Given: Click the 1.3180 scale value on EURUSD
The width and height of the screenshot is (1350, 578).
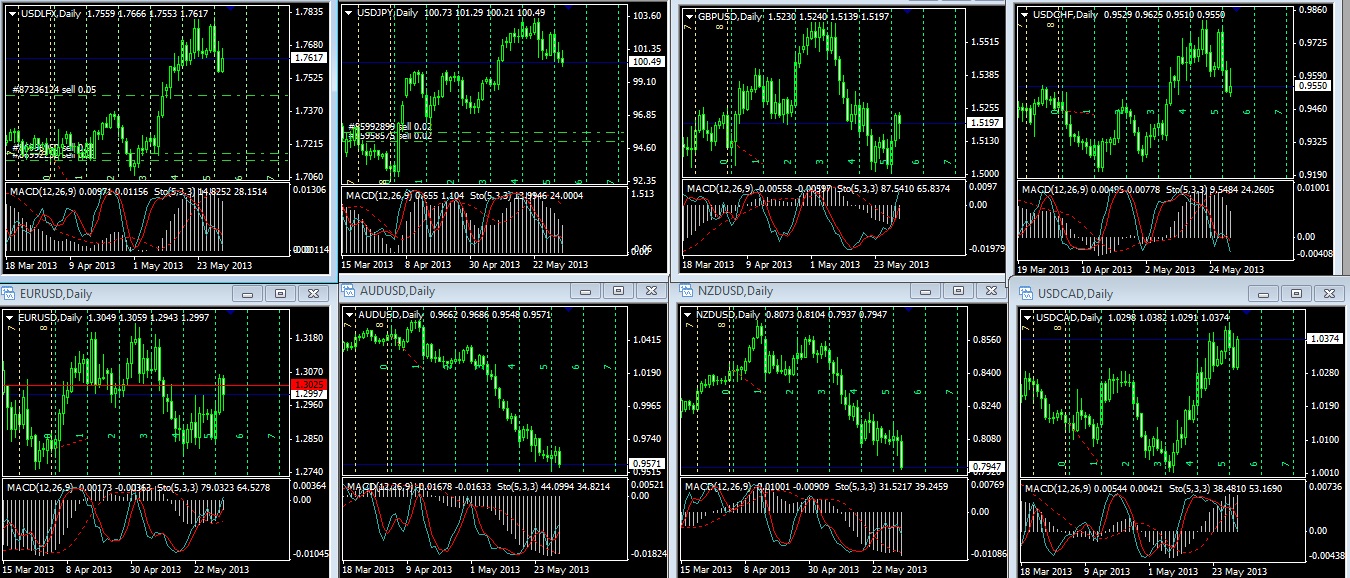Looking at the screenshot, I should [x=310, y=338].
